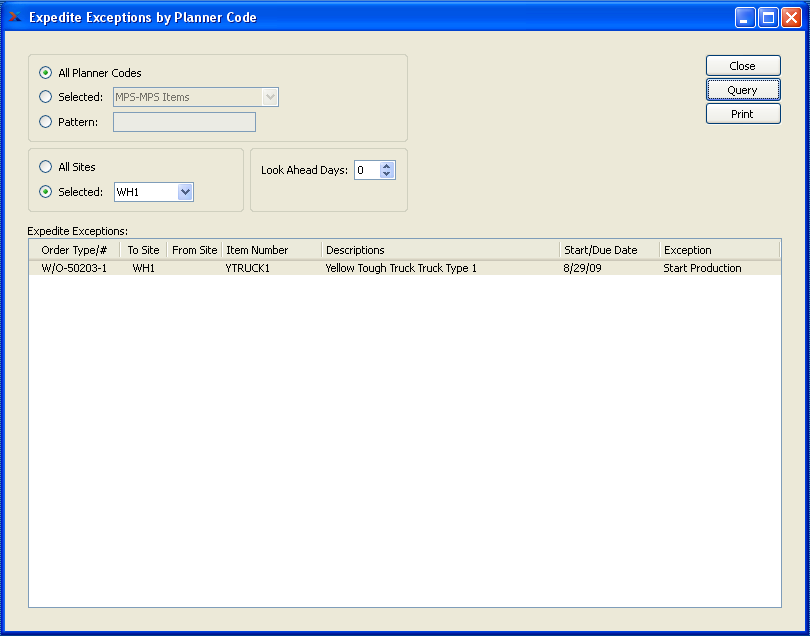Viewport: 810px width, 636px height.
Task: Sort by Exception column header
Action: 720,250
